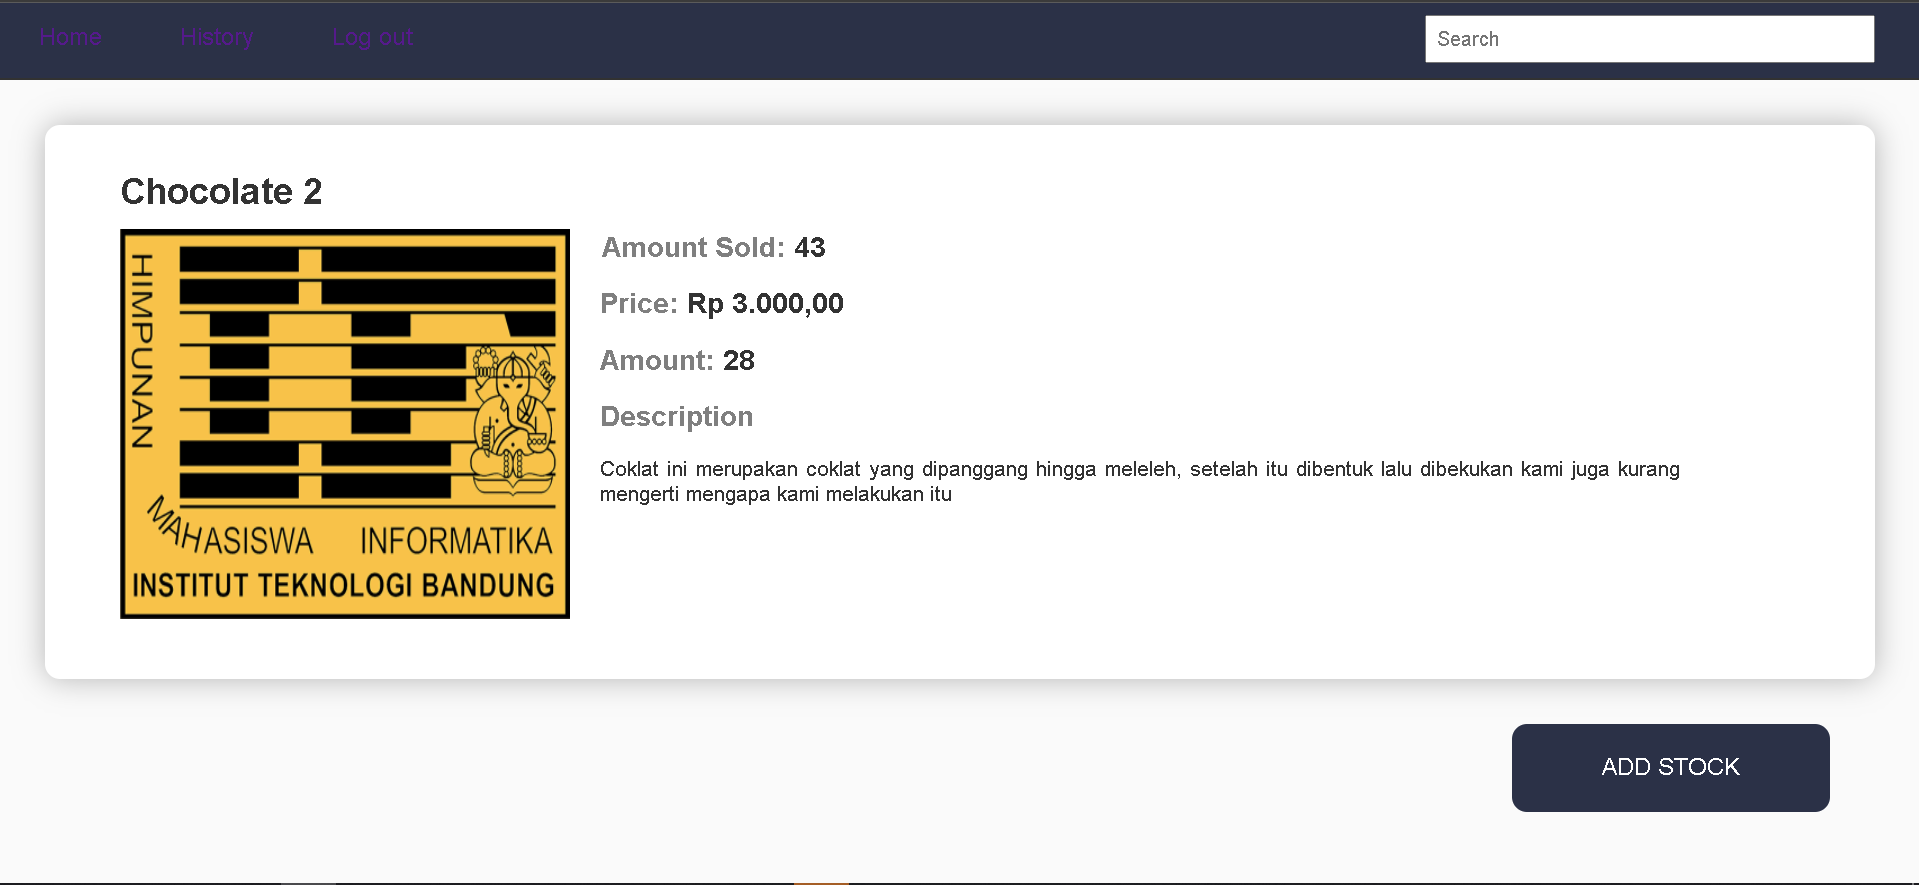Click the Amount Sold value 43
The image size is (1919, 885).
(810, 248)
